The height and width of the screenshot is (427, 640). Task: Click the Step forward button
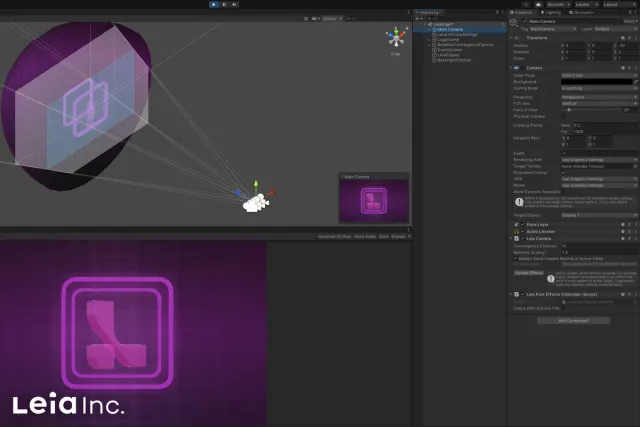click(234, 4)
